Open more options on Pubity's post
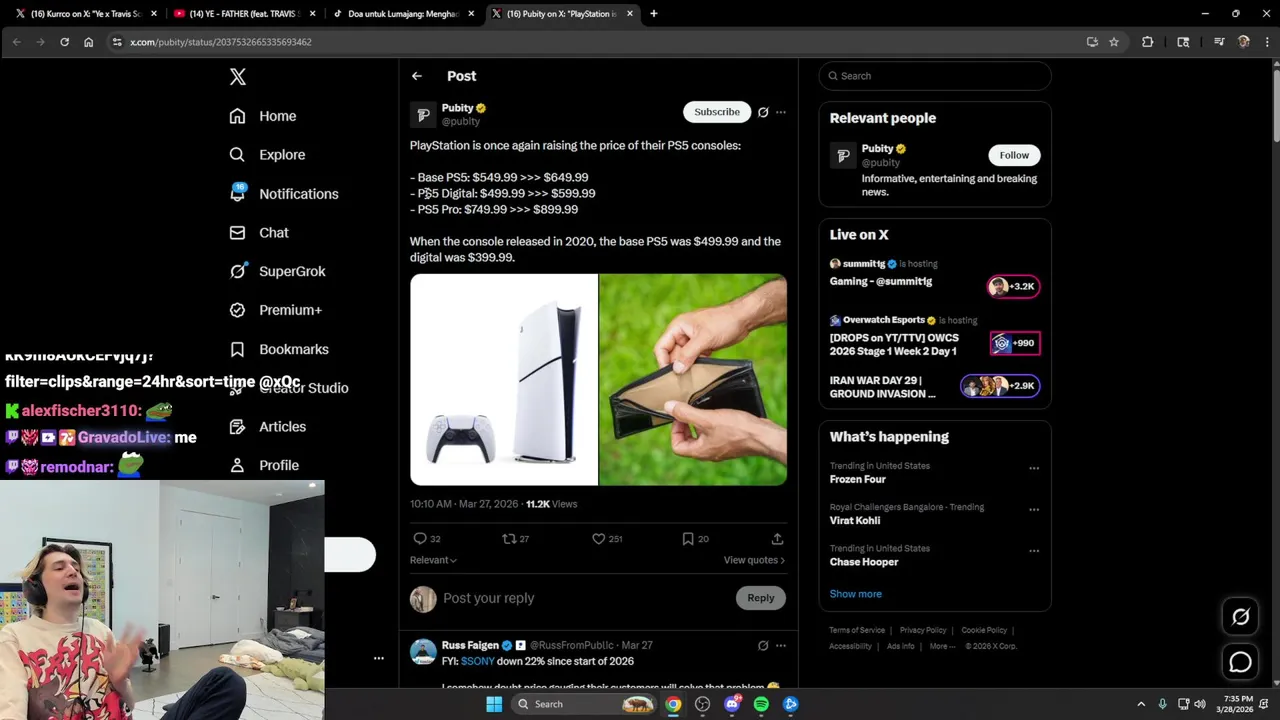1280x720 pixels. click(781, 112)
